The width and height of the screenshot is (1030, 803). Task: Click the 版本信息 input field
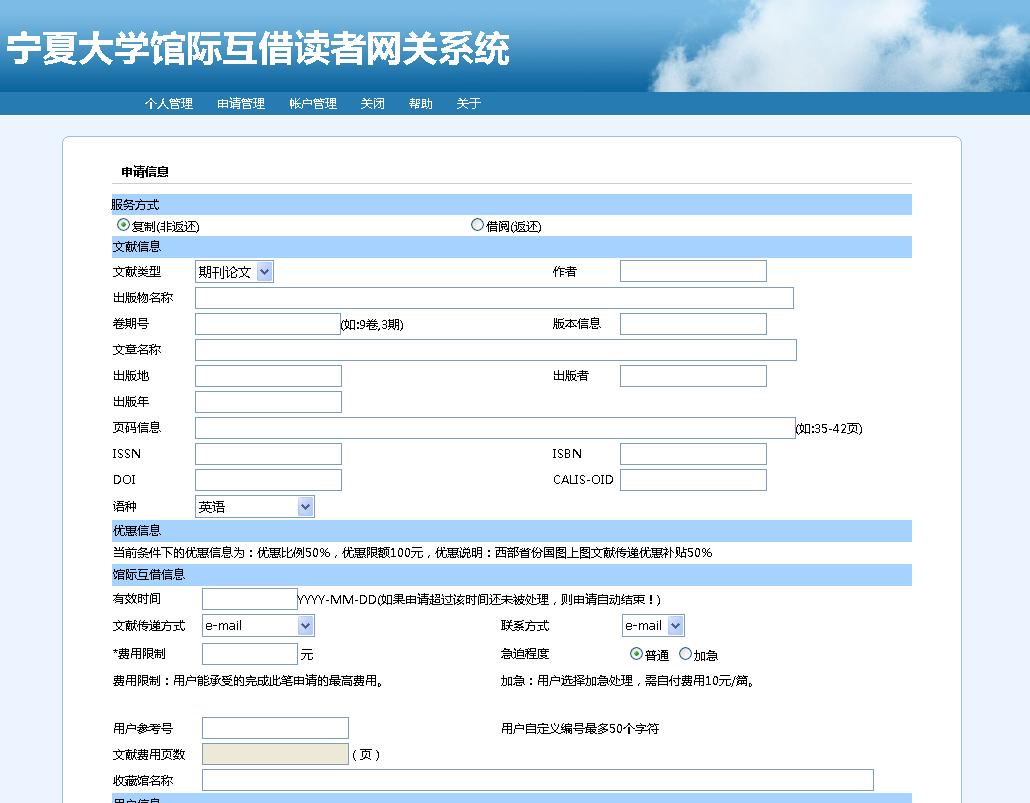coord(693,324)
